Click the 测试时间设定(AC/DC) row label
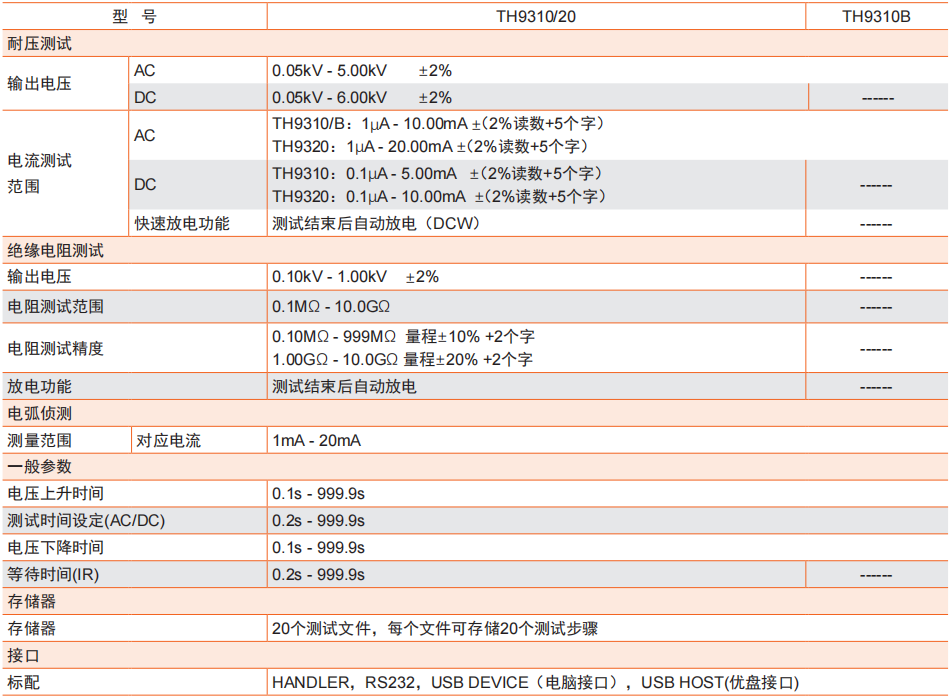The image size is (951, 699). (87, 521)
